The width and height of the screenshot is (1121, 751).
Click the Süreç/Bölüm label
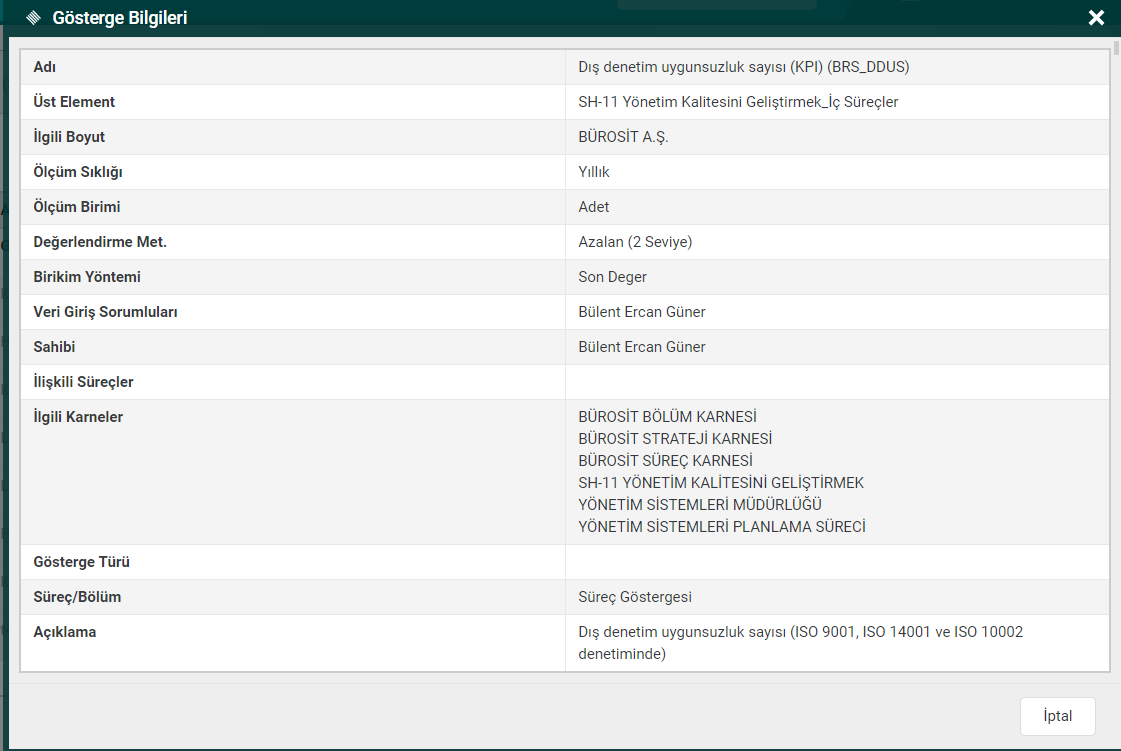(77, 598)
